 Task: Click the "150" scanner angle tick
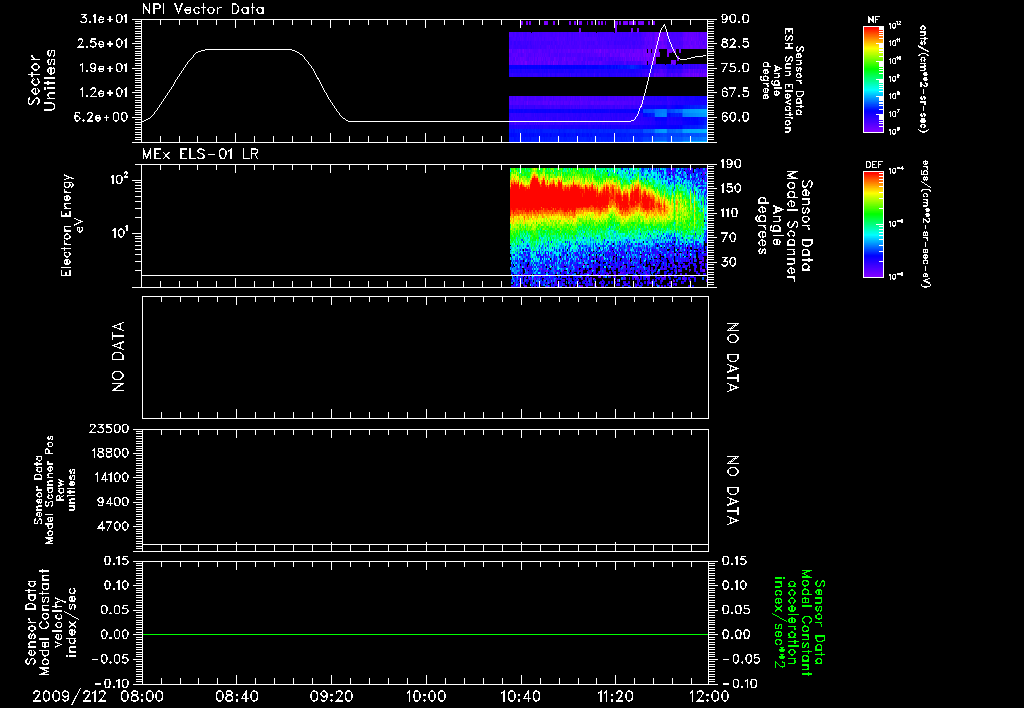[x=731, y=188]
